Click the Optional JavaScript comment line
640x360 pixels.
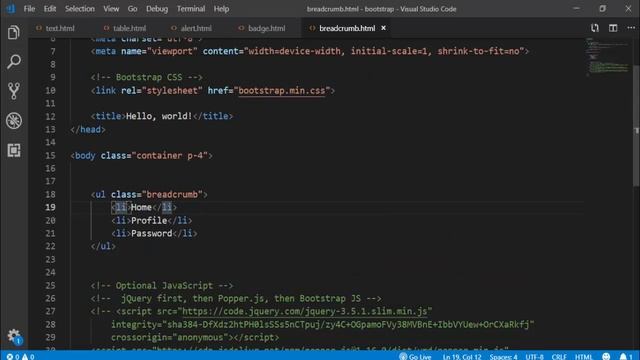coord(162,285)
